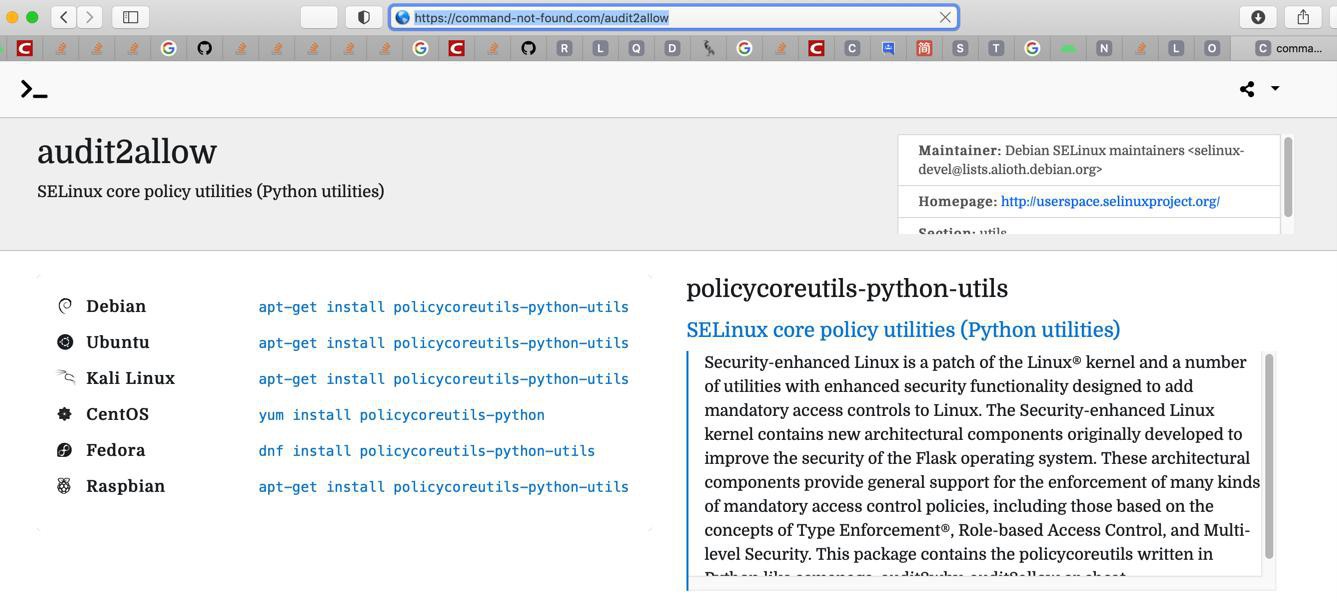Image resolution: width=1337 pixels, height=602 pixels.
Task: Click the package description scrollbar
Action: 1269,456
